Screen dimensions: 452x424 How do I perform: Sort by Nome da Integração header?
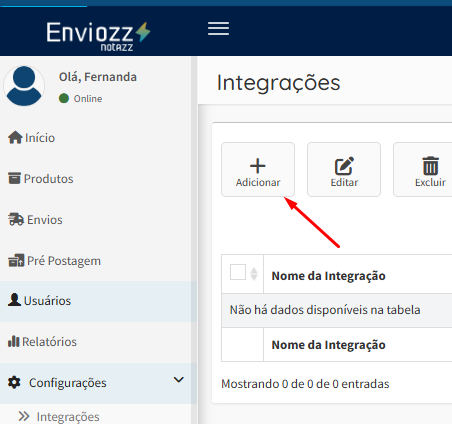[x=328, y=276]
